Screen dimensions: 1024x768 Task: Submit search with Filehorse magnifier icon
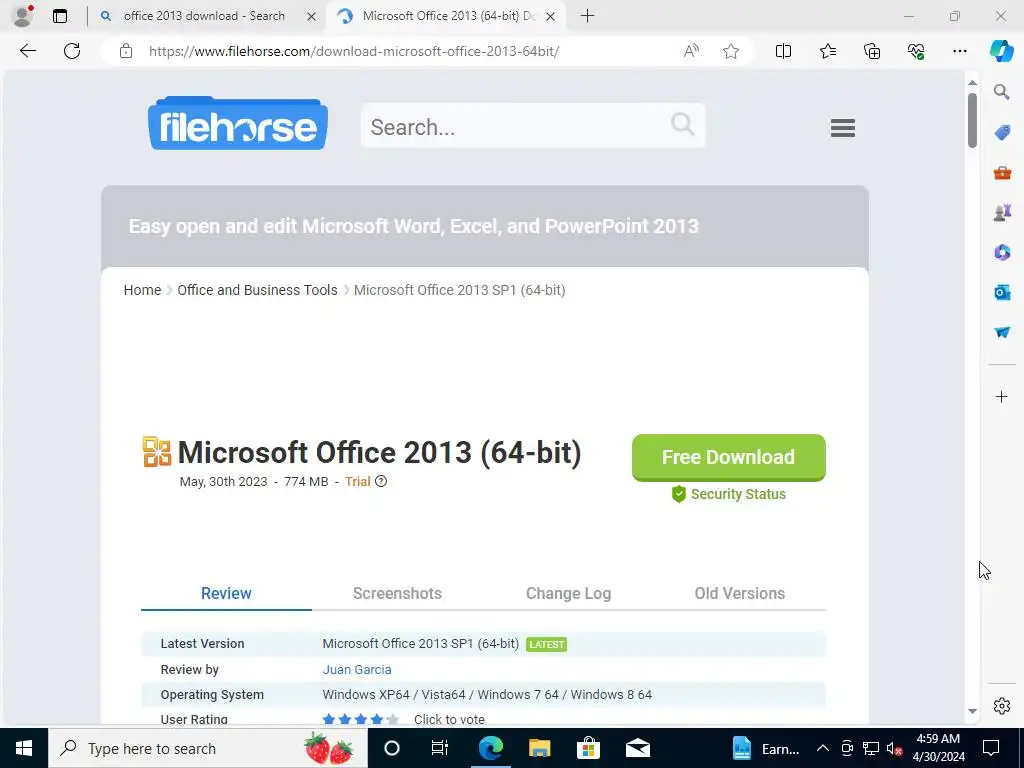pyautogui.click(x=682, y=123)
